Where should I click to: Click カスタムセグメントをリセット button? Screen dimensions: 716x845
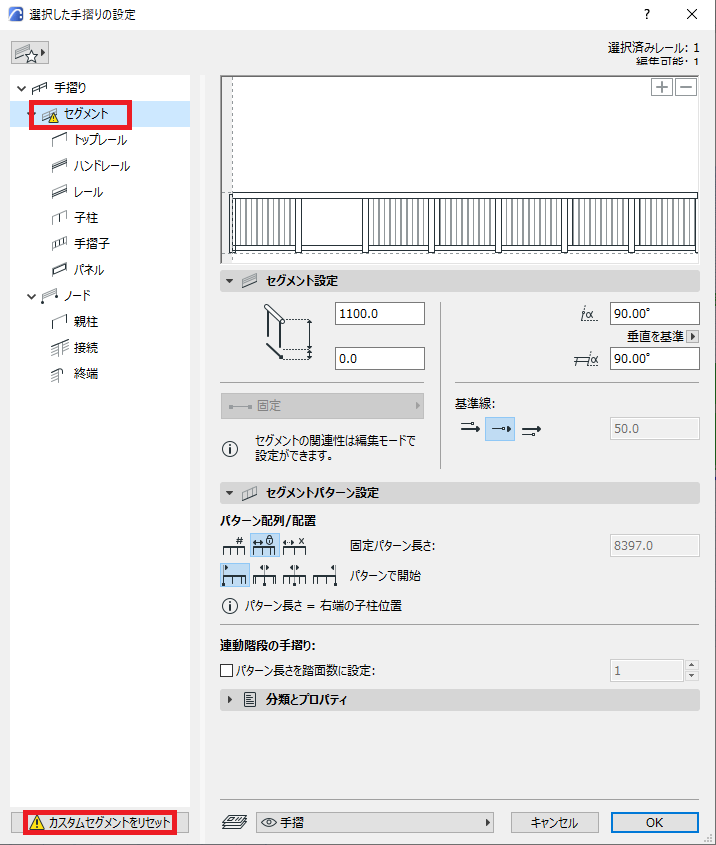[100, 822]
